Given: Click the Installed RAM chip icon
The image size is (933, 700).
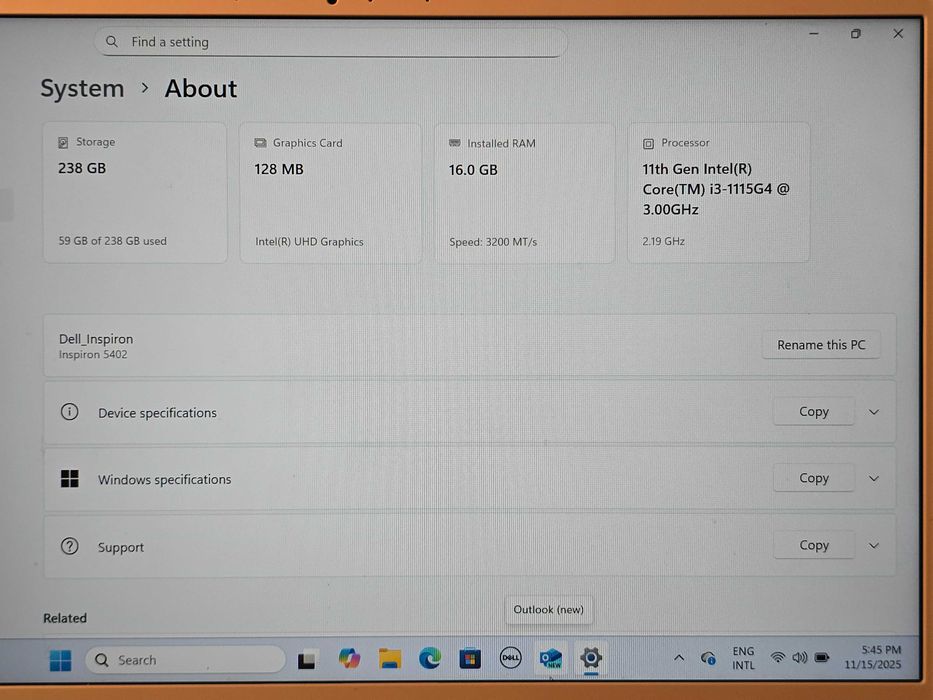Looking at the screenshot, I should click(x=455, y=143).
